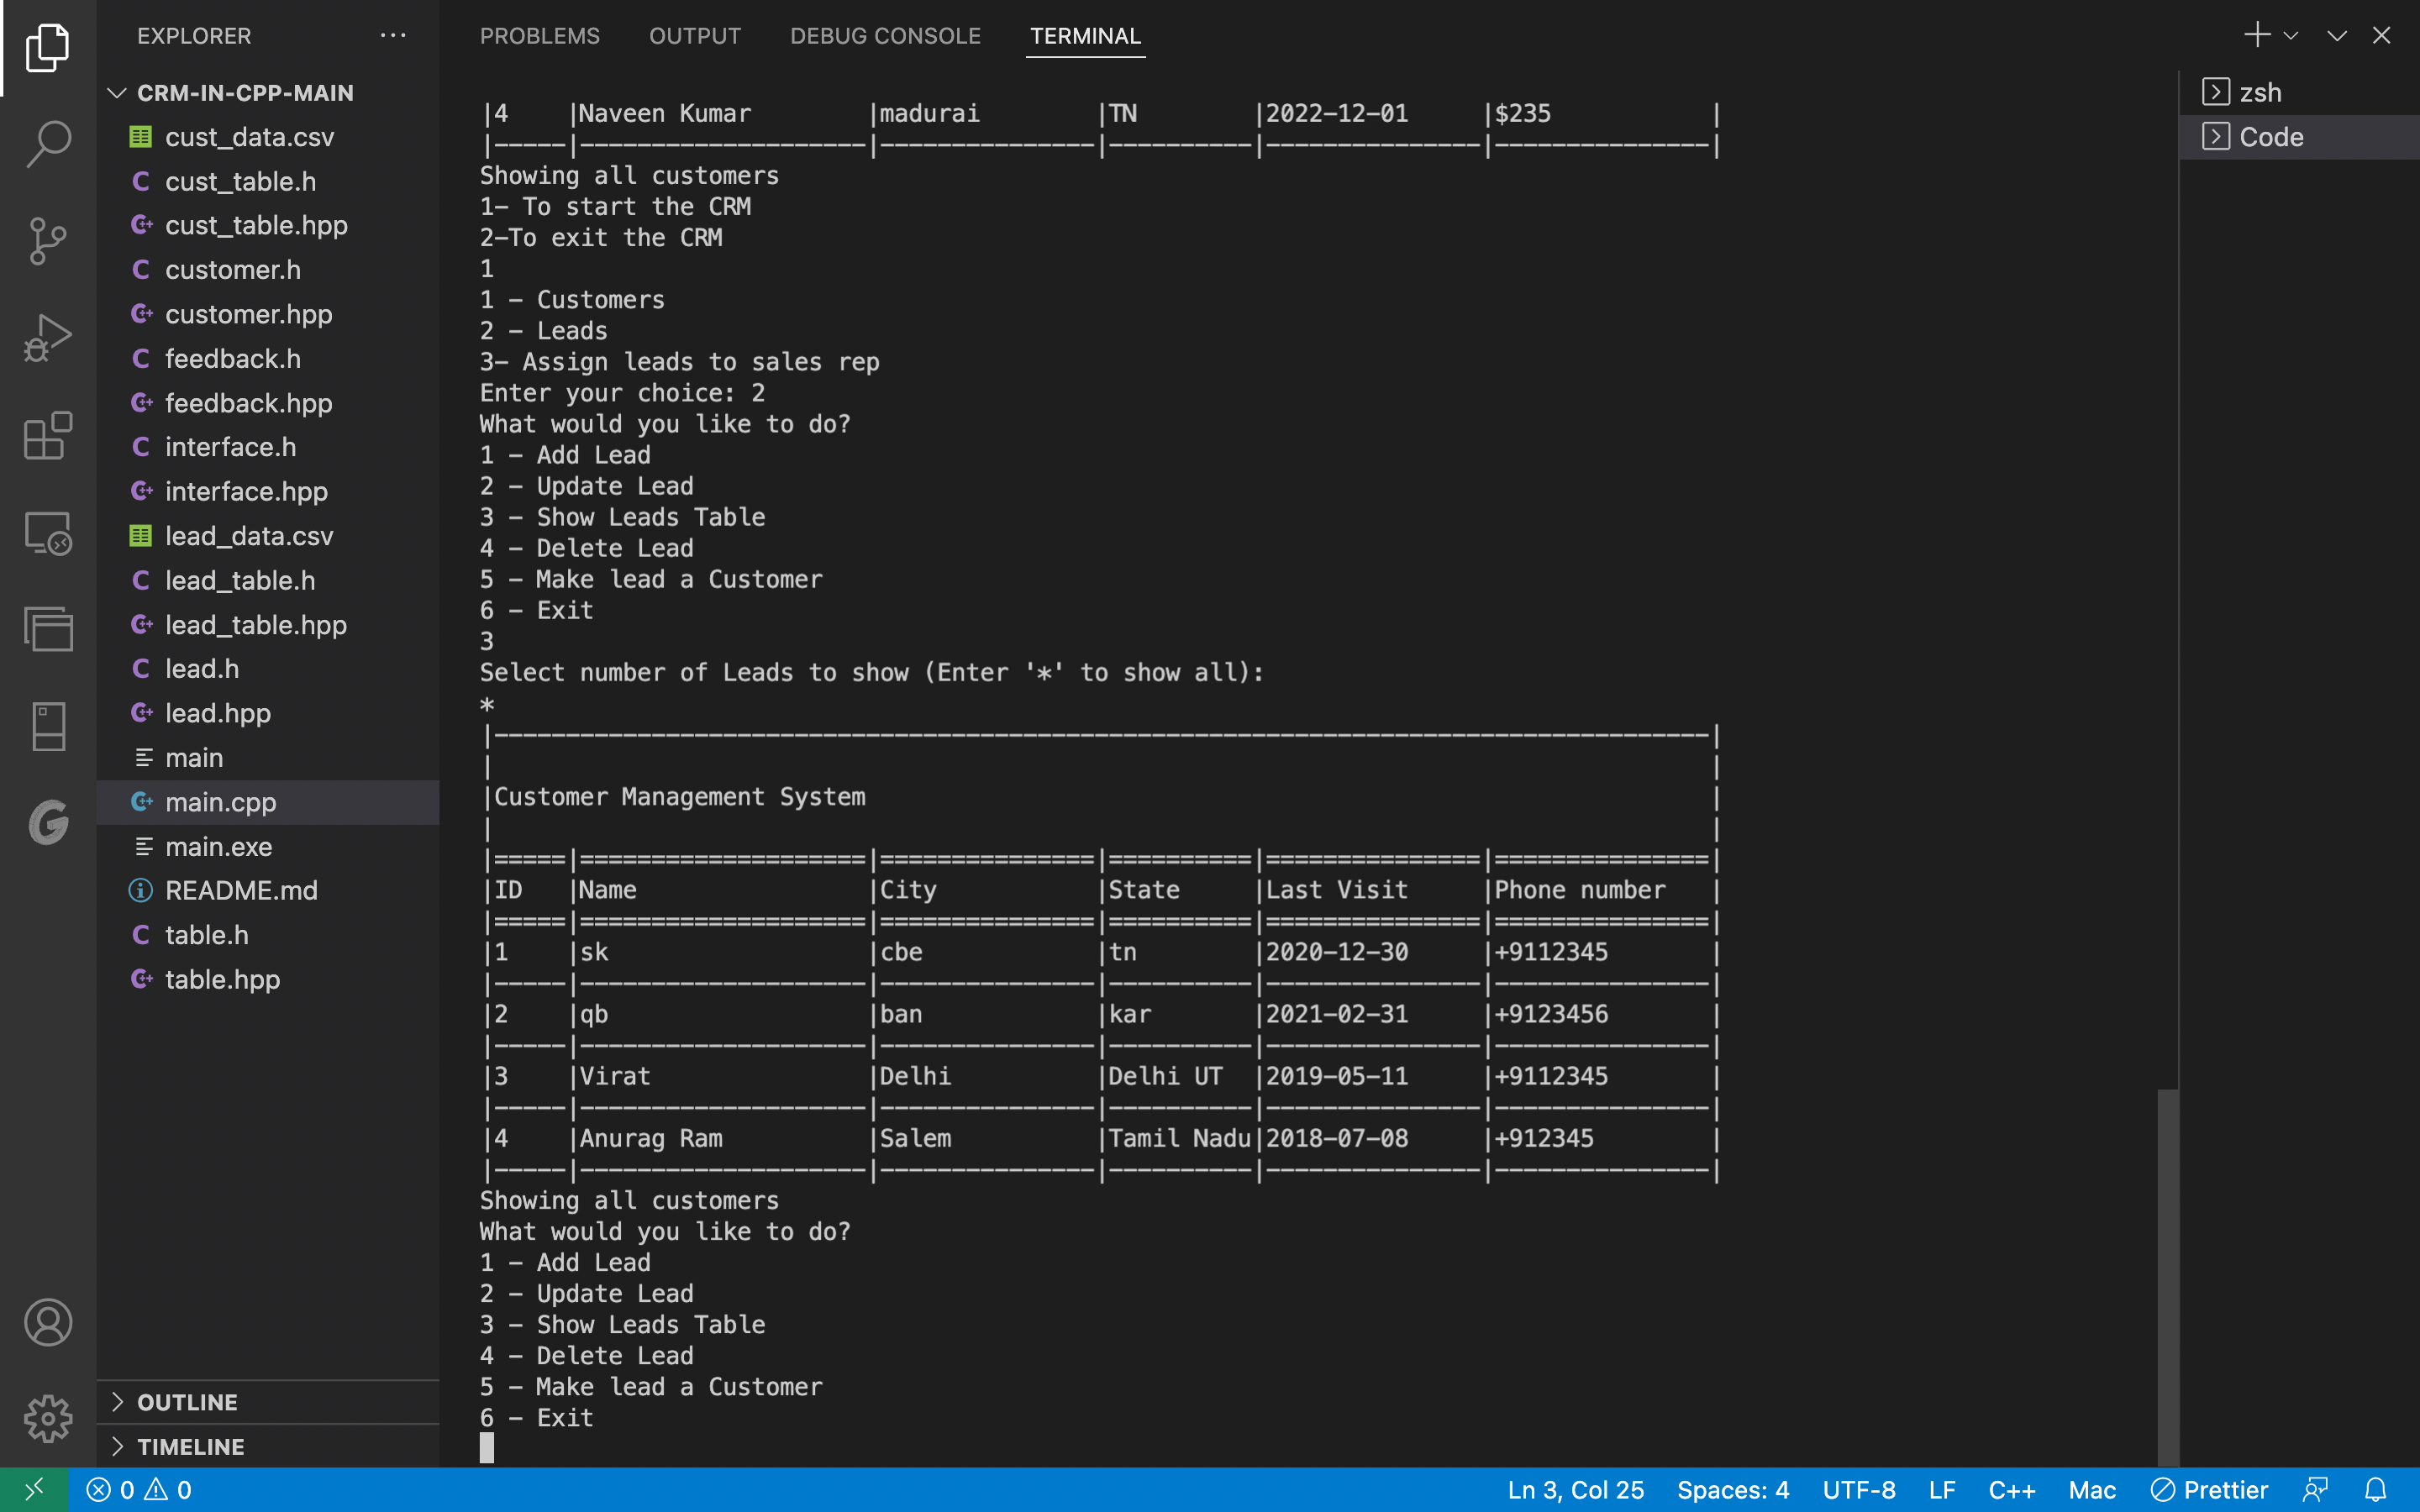Close the terminal panel with X icon

click(x=2381, y=35)
